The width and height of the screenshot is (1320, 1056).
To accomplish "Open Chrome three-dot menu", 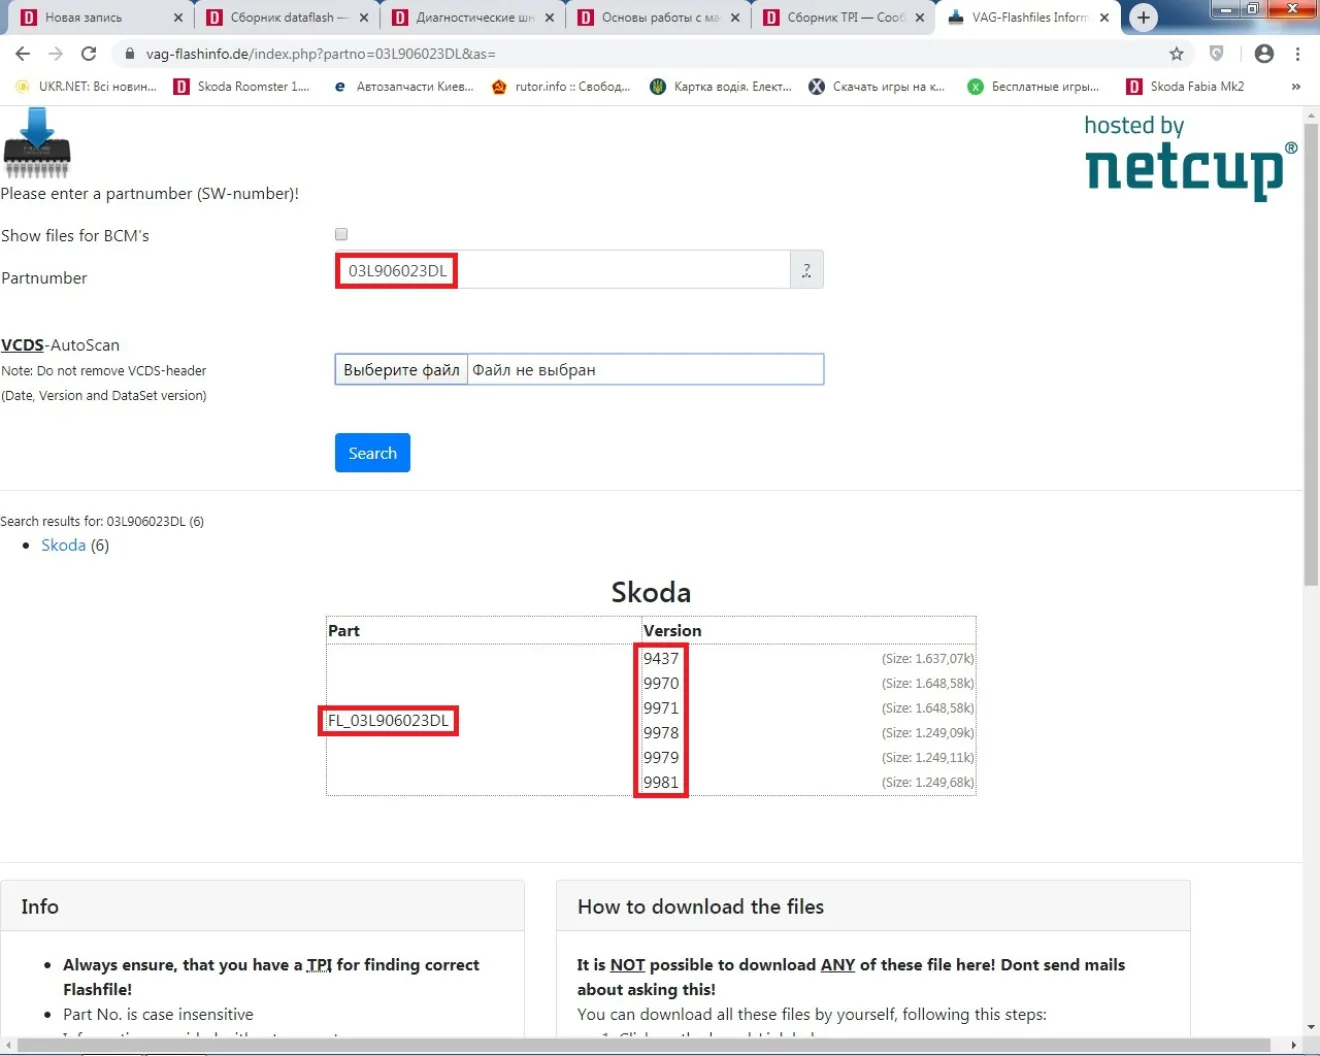I will 1298,54.
